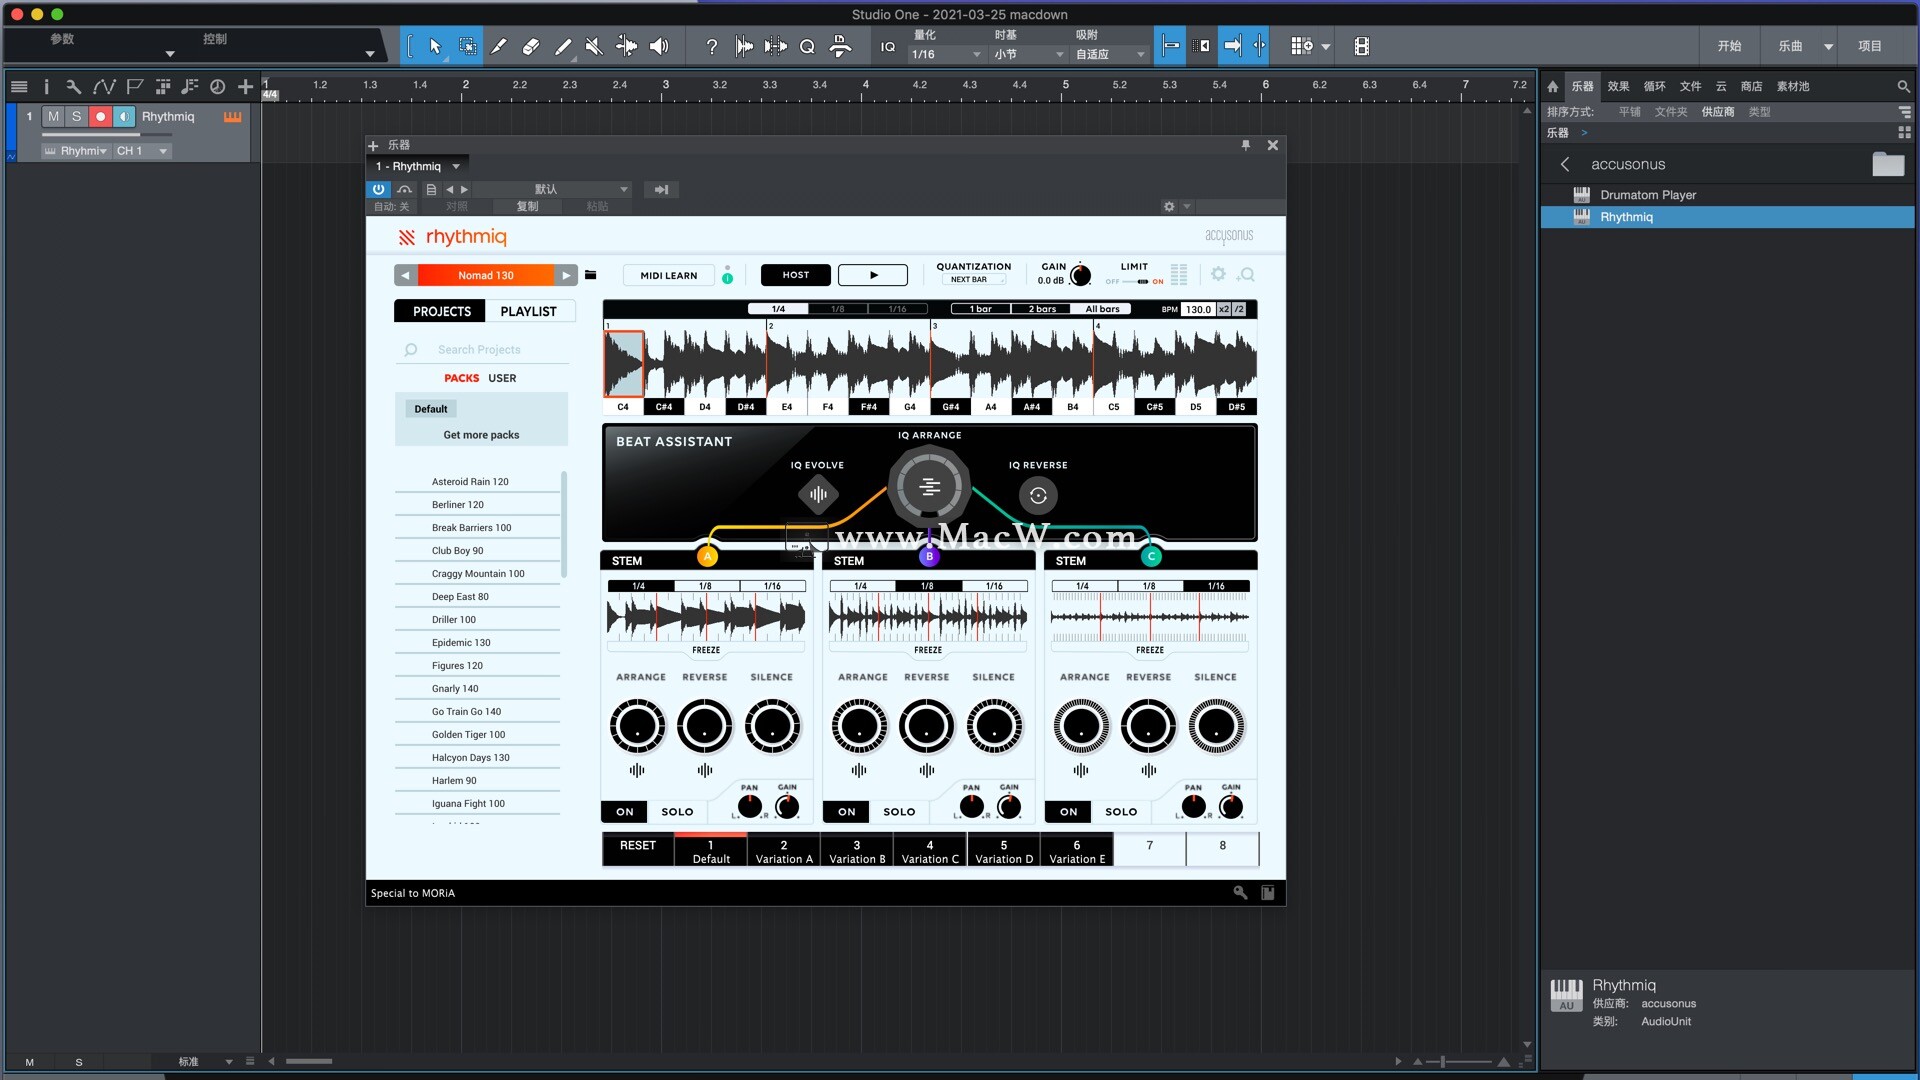This screenshot has width=1920, height=1080.
Task: Select the Paint pencil tool
Action: (563, 46)
